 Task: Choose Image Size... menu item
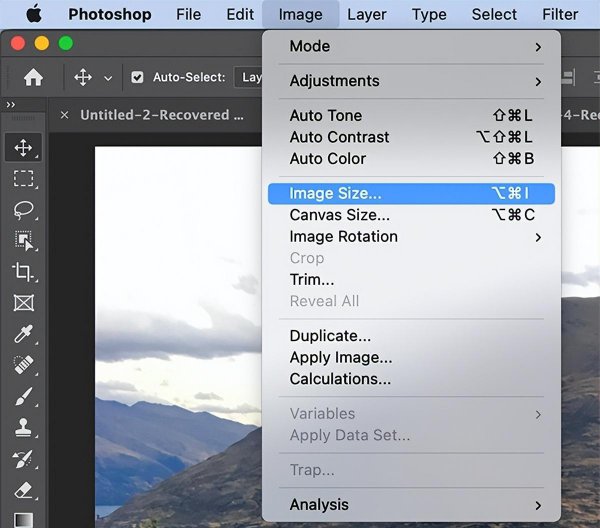[411, 194]
